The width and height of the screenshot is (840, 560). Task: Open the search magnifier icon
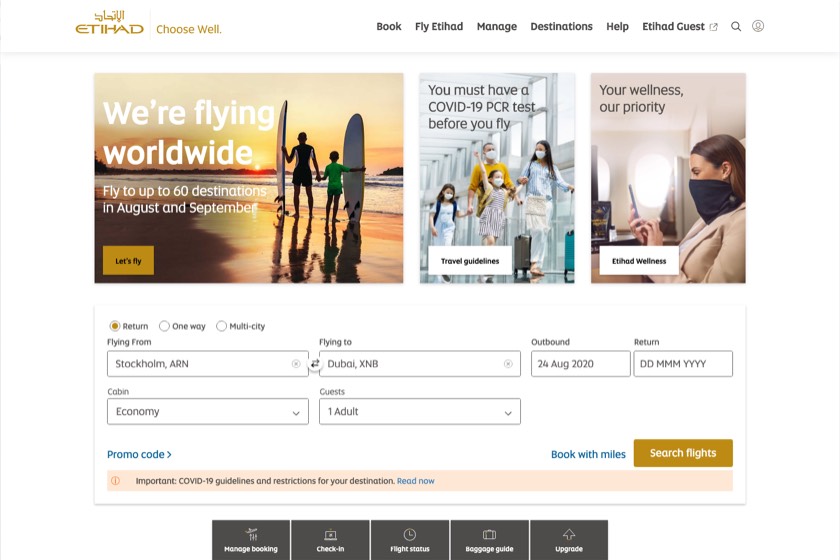[x=736, y=26]
